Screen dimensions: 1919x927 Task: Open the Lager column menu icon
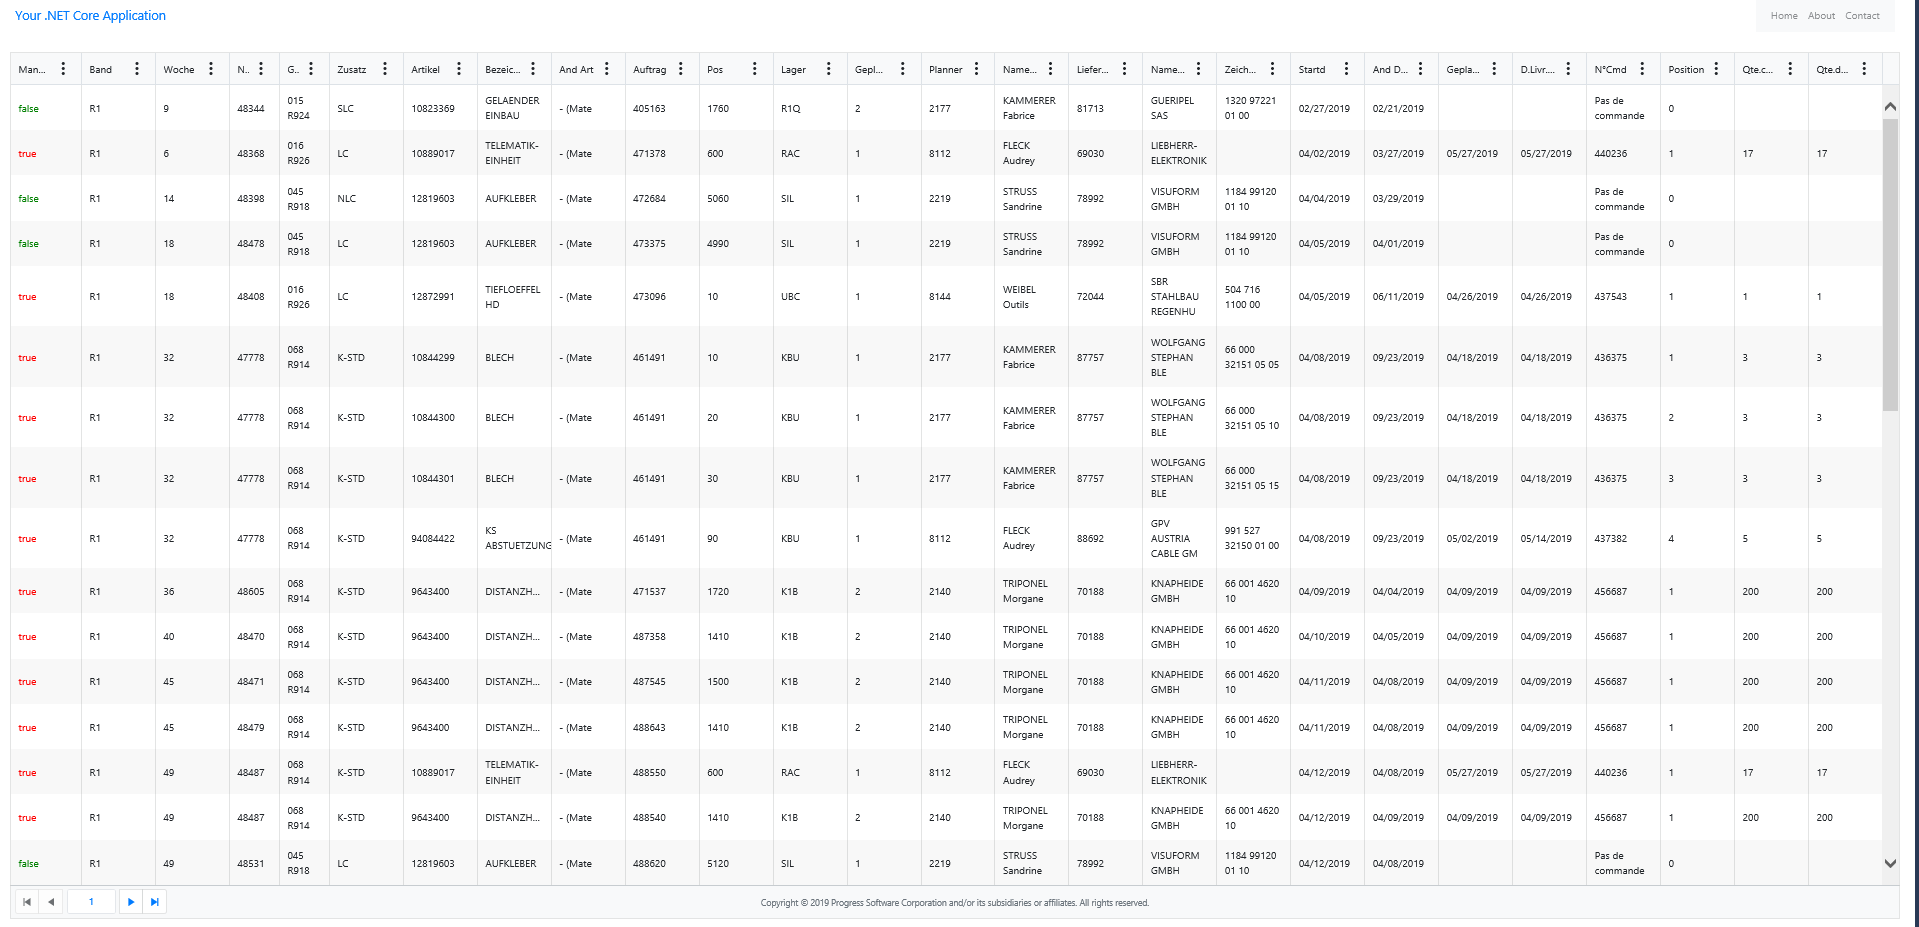[829, 69]
